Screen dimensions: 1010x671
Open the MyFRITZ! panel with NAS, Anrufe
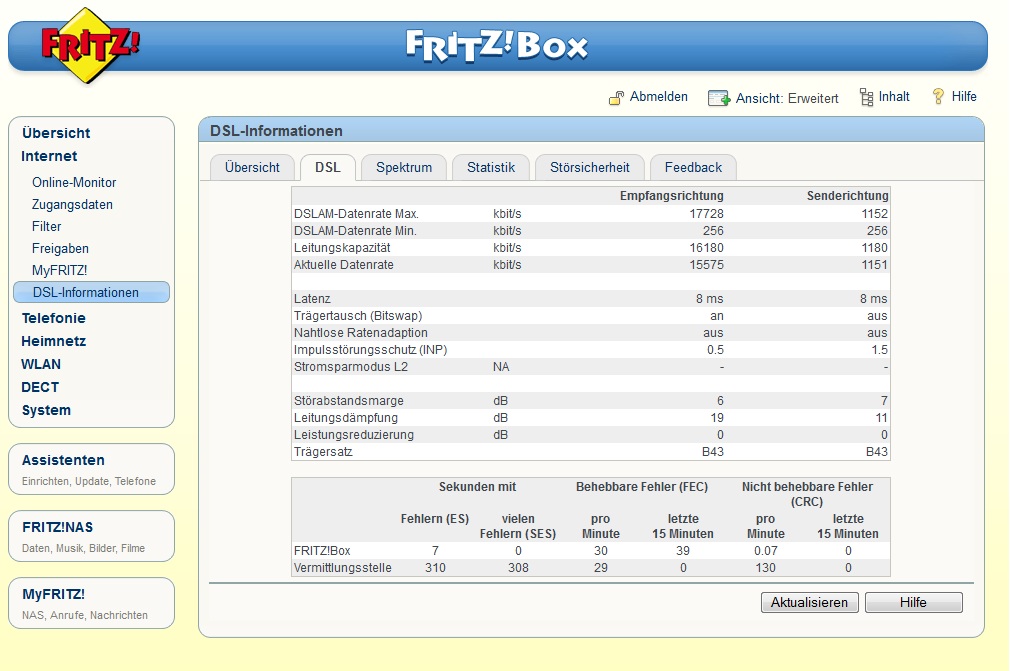click(x=91, y=603)
